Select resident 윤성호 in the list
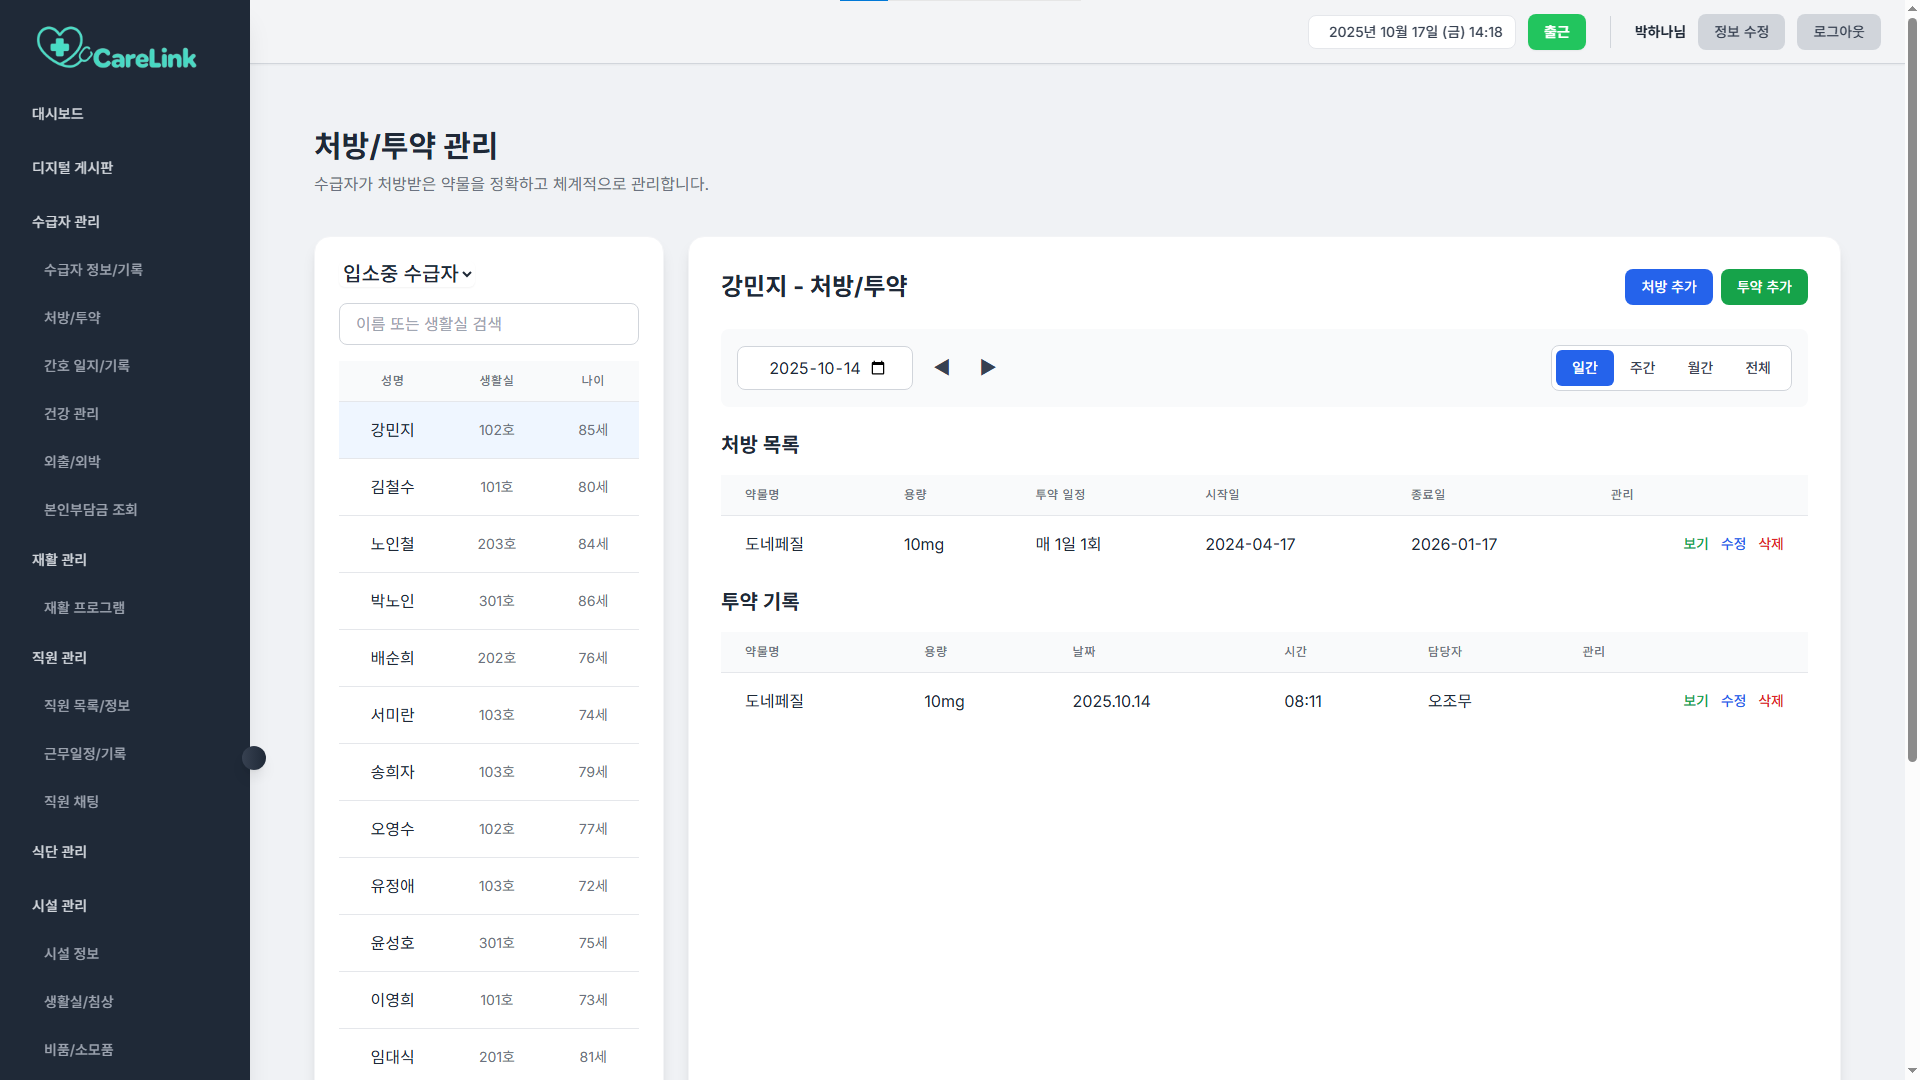The image size is (1920, 1080). 489,943
